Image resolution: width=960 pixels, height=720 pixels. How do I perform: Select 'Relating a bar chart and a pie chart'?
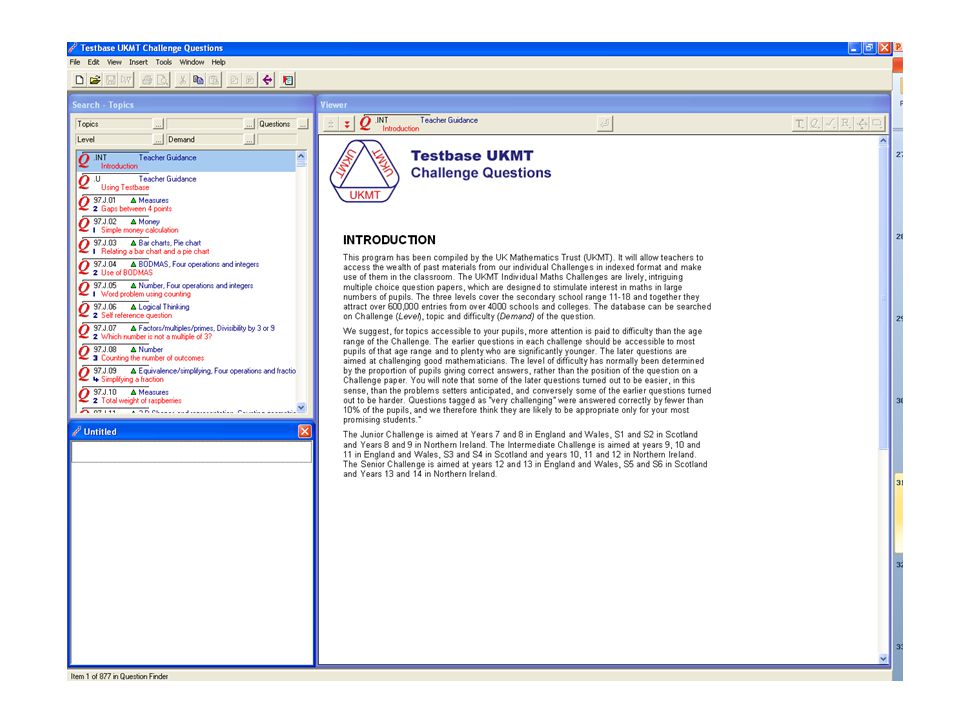click(186, 247)
